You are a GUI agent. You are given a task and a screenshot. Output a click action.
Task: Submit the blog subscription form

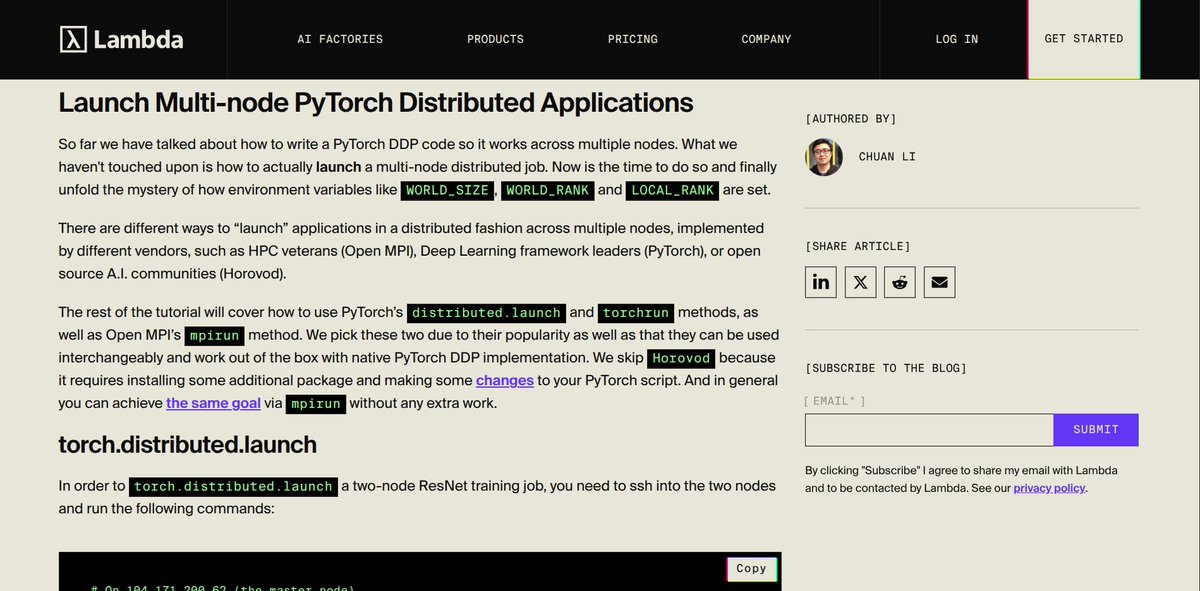[1096, 430]
